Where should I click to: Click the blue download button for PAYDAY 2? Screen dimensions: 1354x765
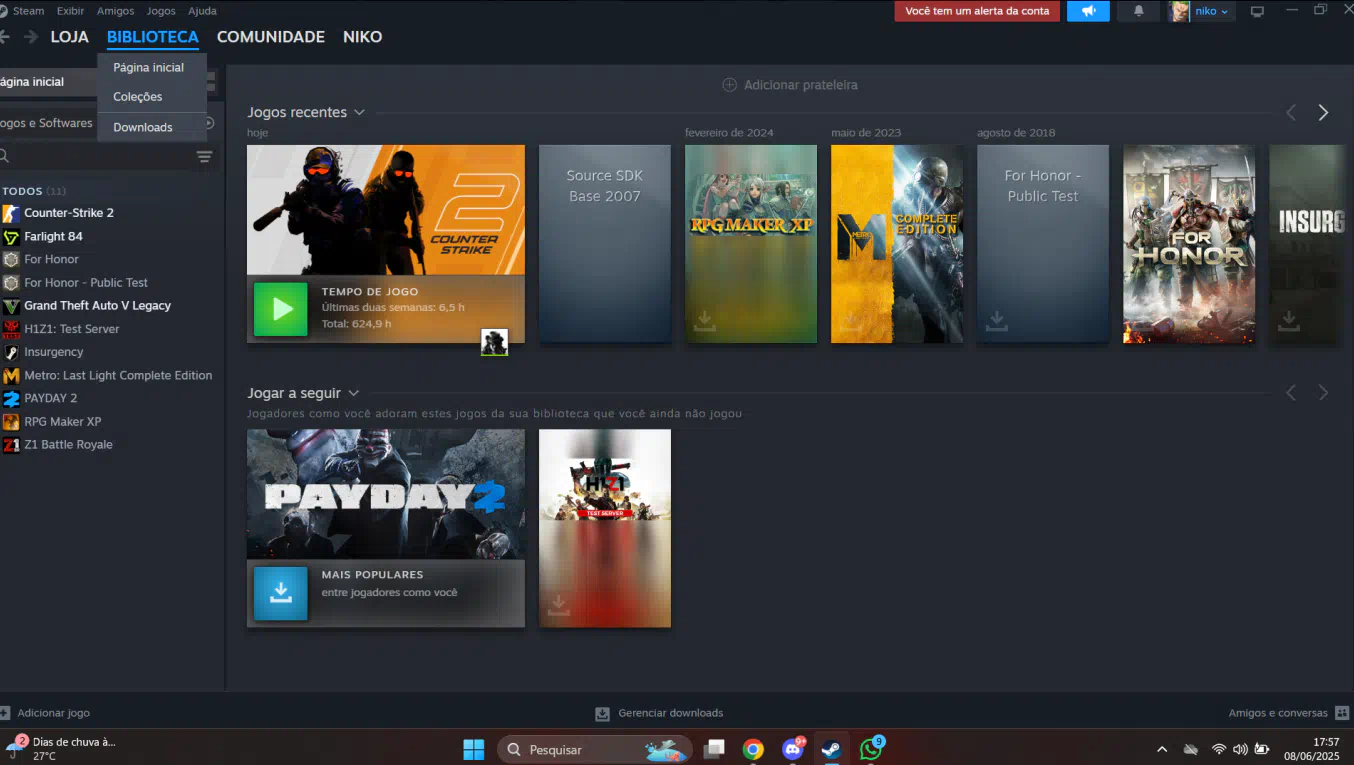click(281, 593)
